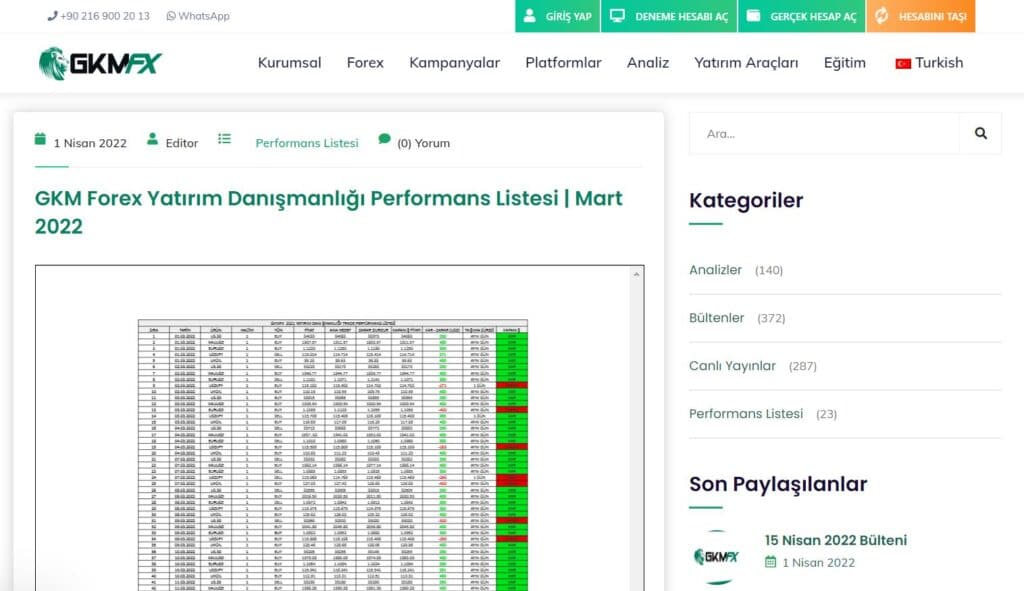Click the user icon beside Editor

[x=152, y=138]
